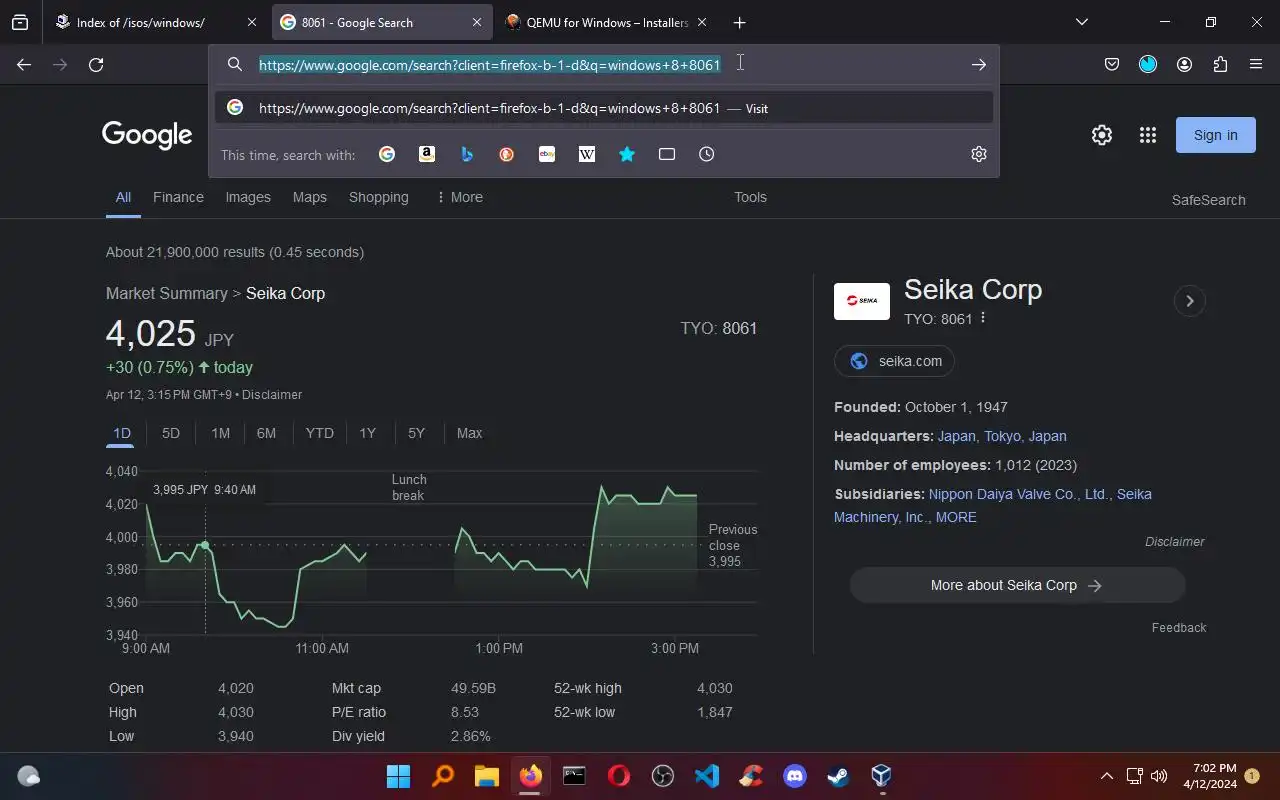Viewport: 1280px width, 800px height.
Task: Select the YTD chart range
Action: 319,433
